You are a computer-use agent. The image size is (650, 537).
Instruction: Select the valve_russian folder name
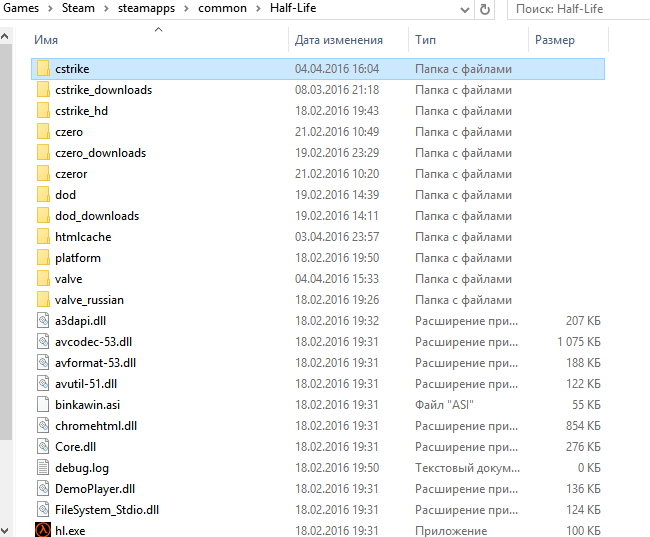click(x=89, y=300)
